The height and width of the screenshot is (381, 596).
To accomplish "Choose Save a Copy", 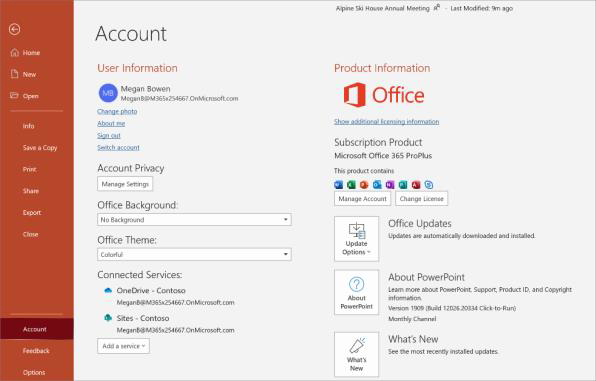I will pos(40,148).
